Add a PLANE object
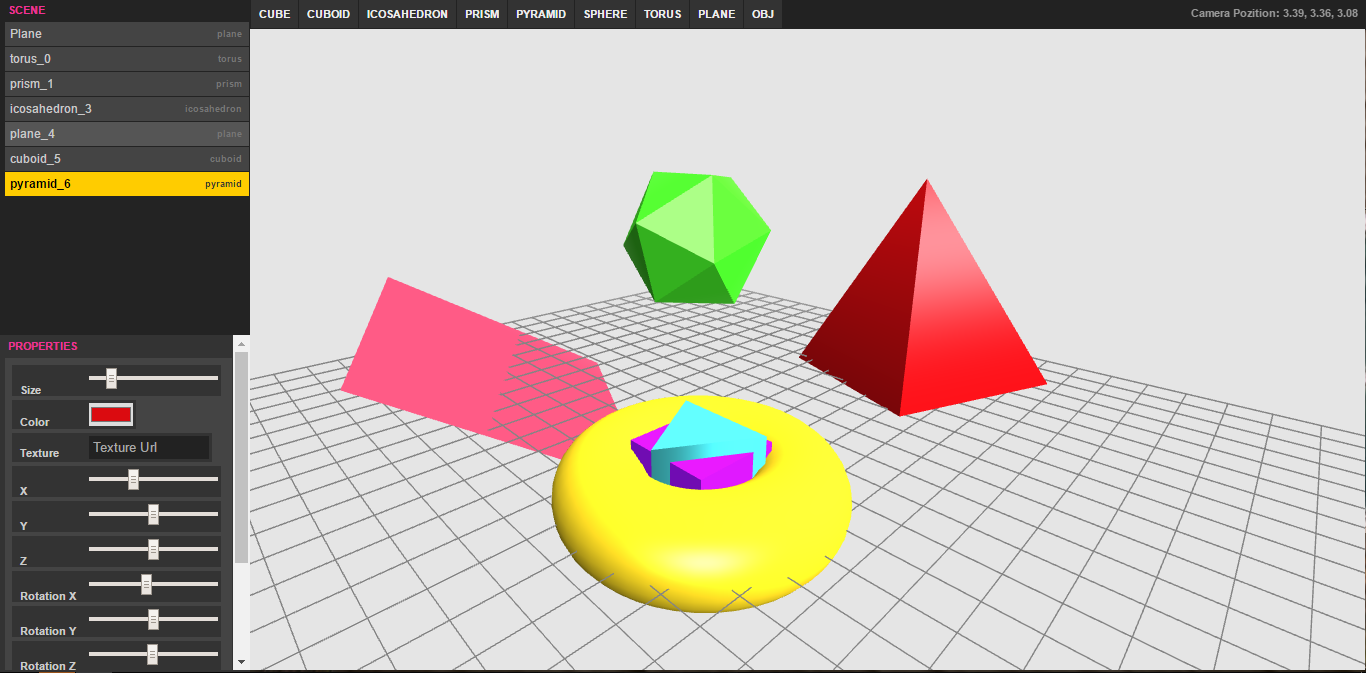This screenshot has height=673, width=1366. click(x=716, y=14)
